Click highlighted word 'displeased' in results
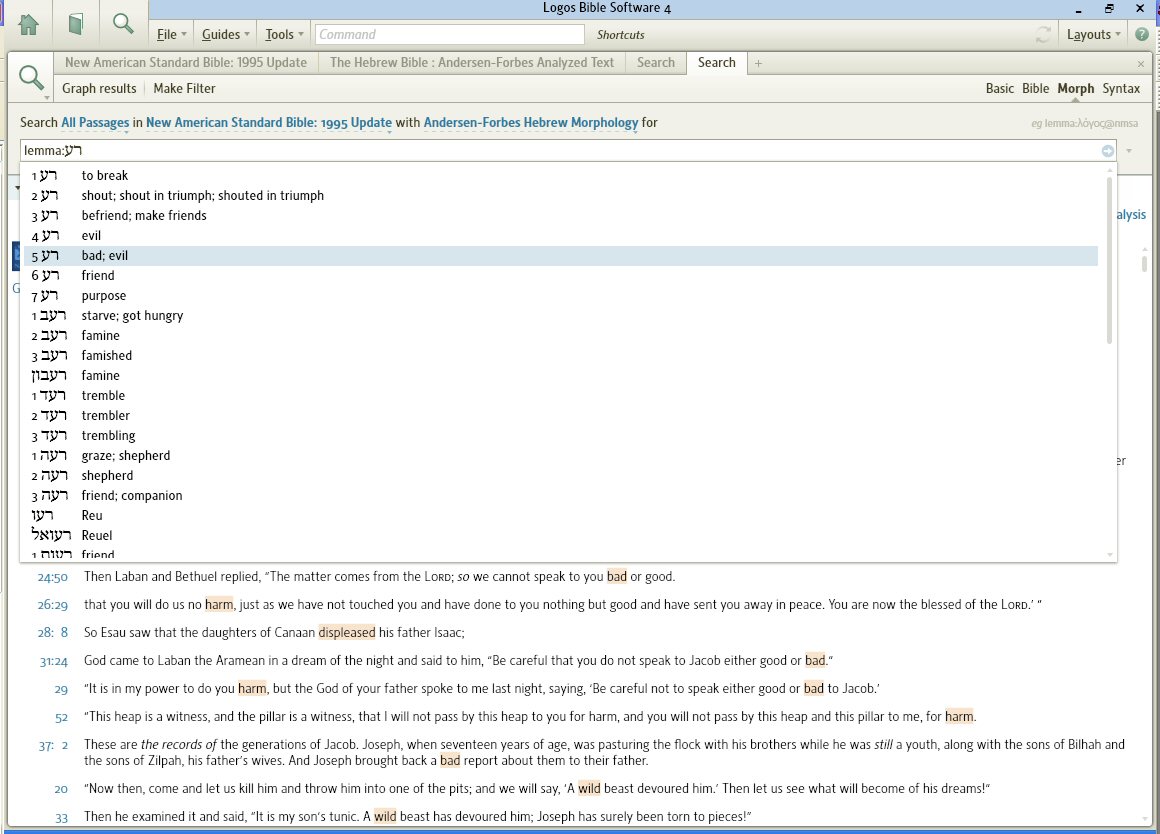 [x=347, y=633]
